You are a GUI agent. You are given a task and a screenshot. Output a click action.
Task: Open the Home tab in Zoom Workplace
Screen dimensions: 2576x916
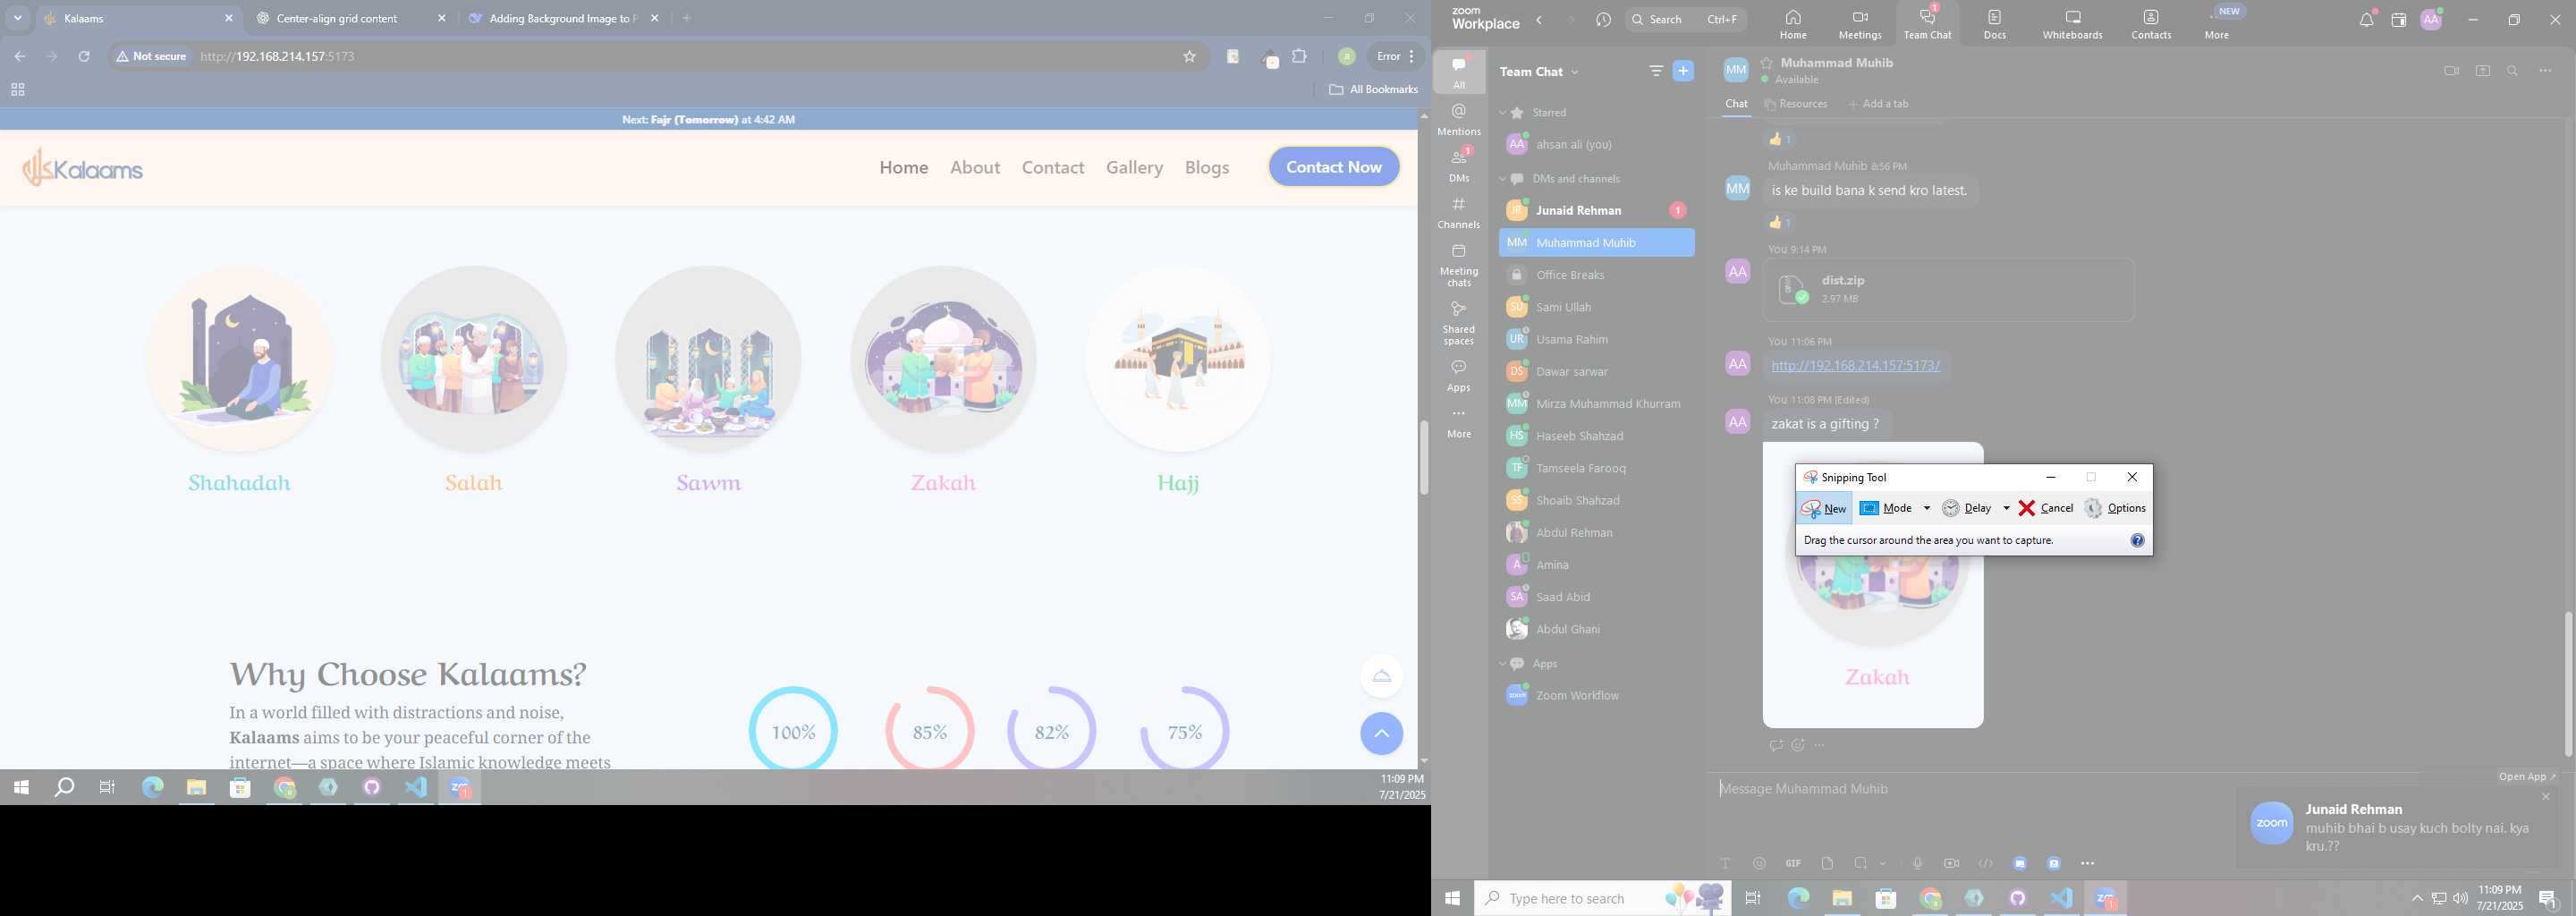pos(1793,24)
